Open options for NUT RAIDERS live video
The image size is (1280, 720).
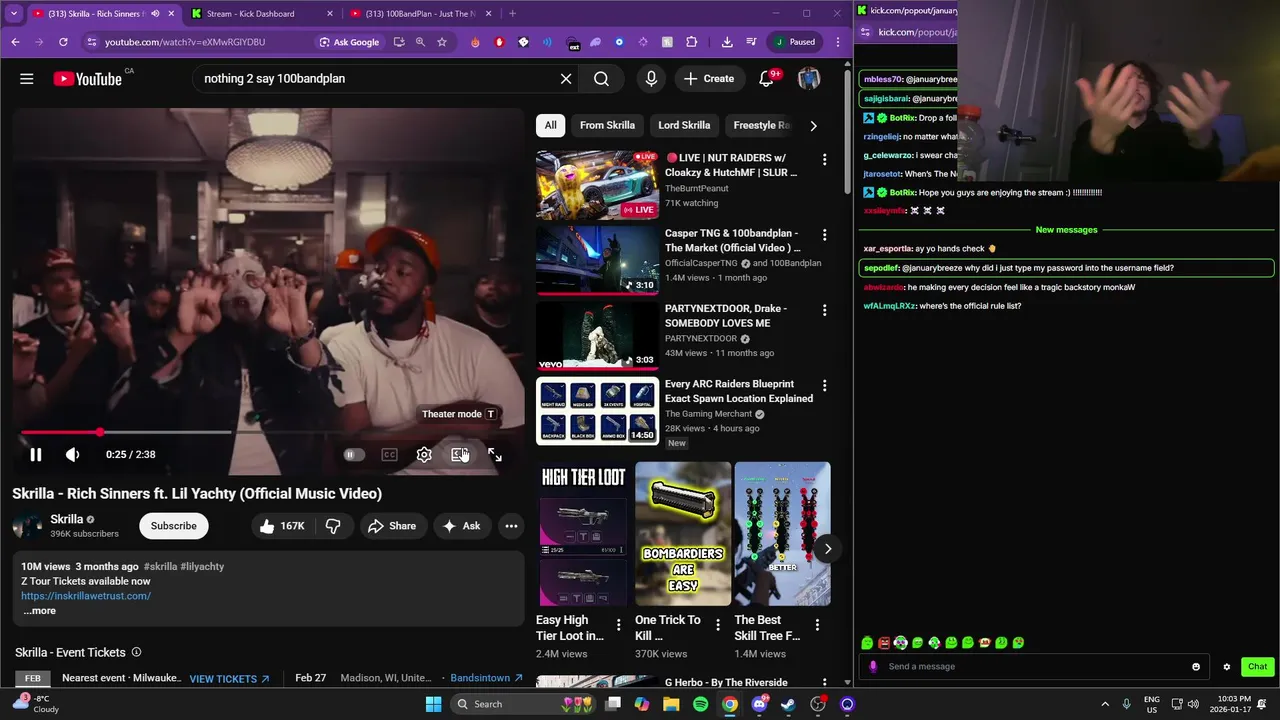click(824, 160)
